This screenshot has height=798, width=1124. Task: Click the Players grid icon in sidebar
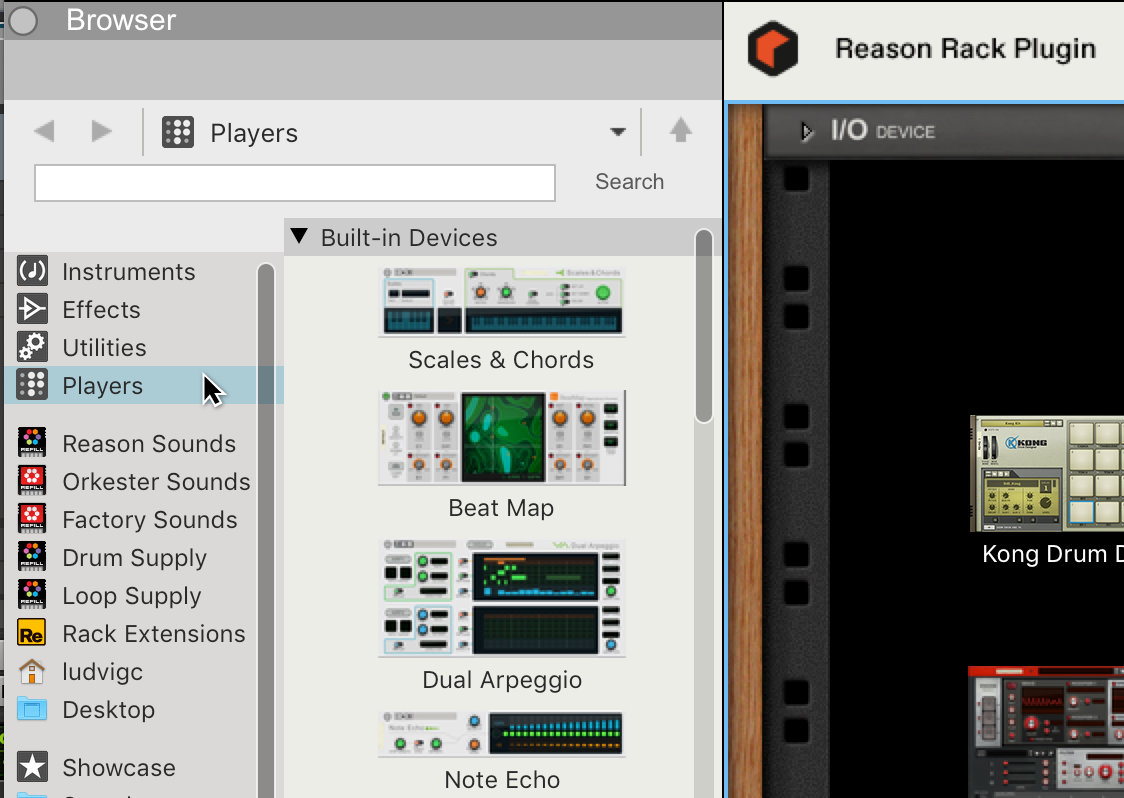32,385
